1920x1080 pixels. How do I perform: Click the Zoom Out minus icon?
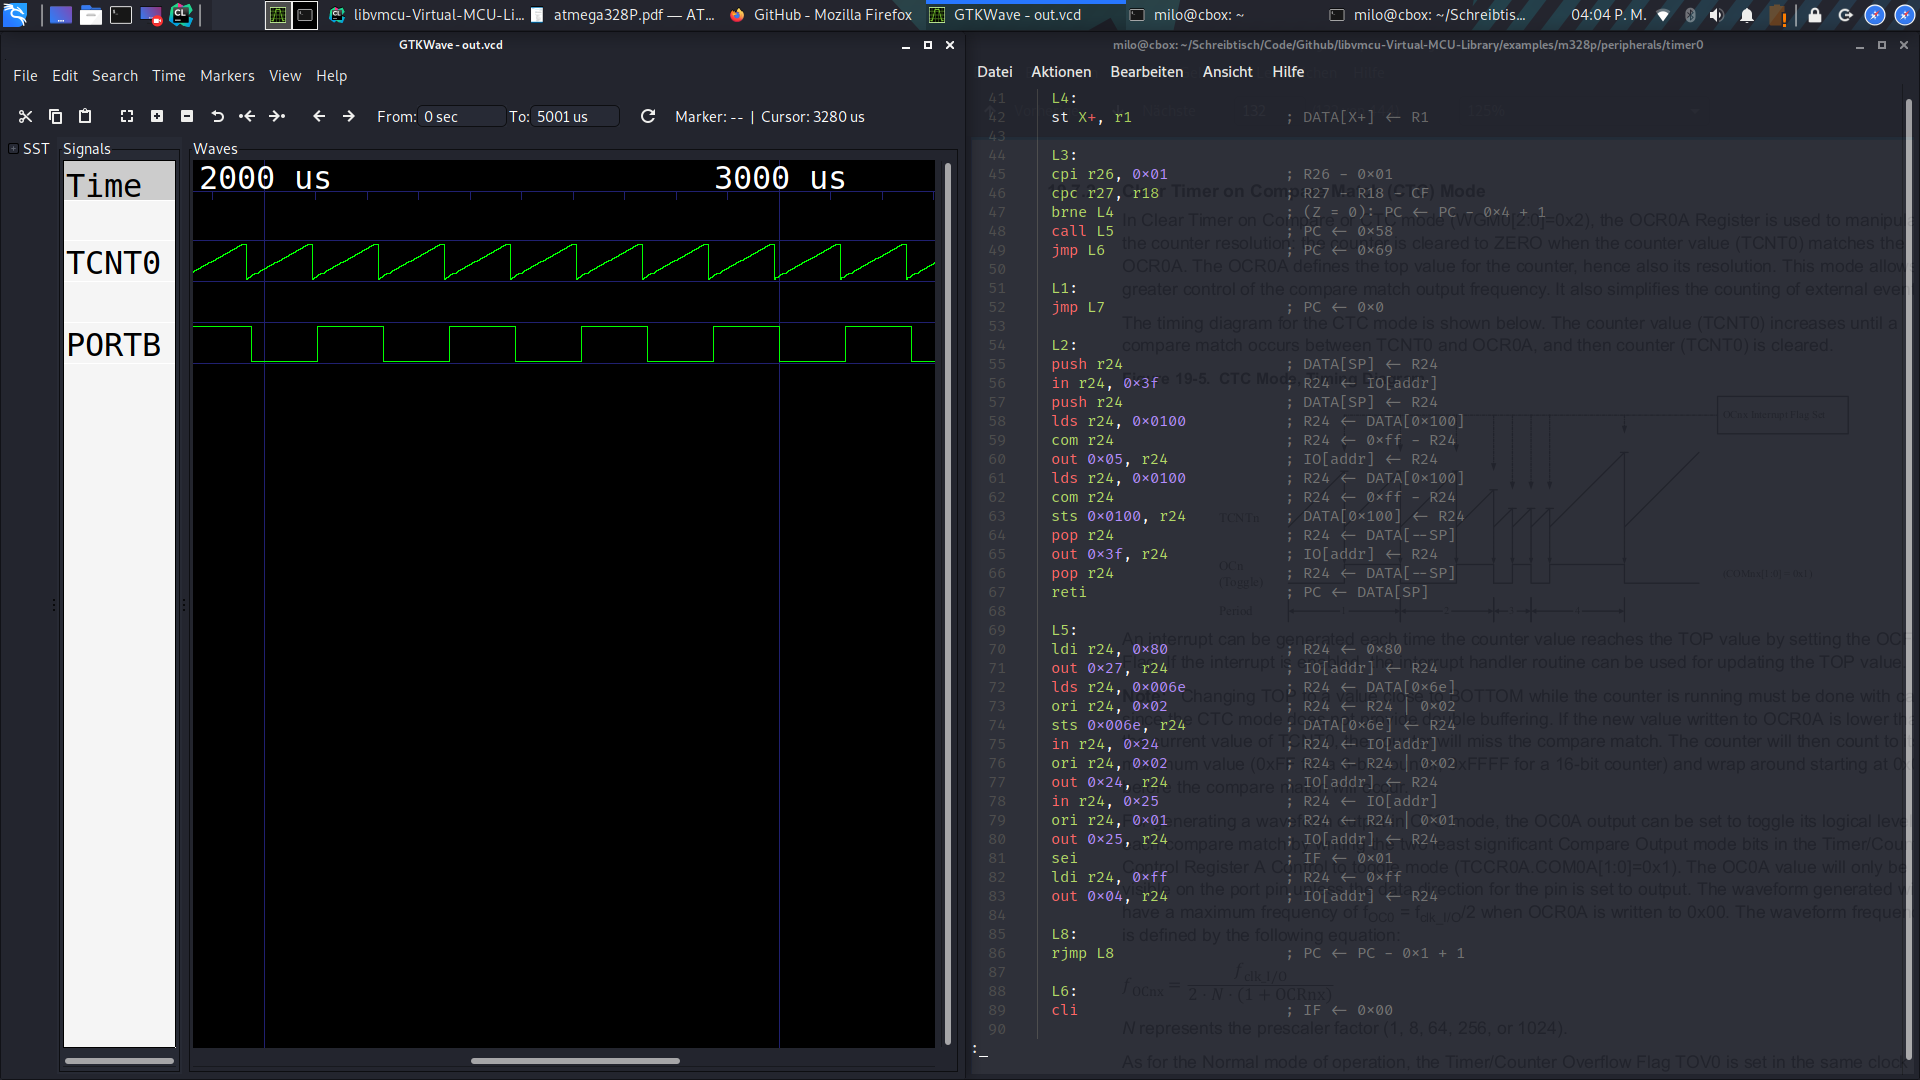[x=187, y=117]
